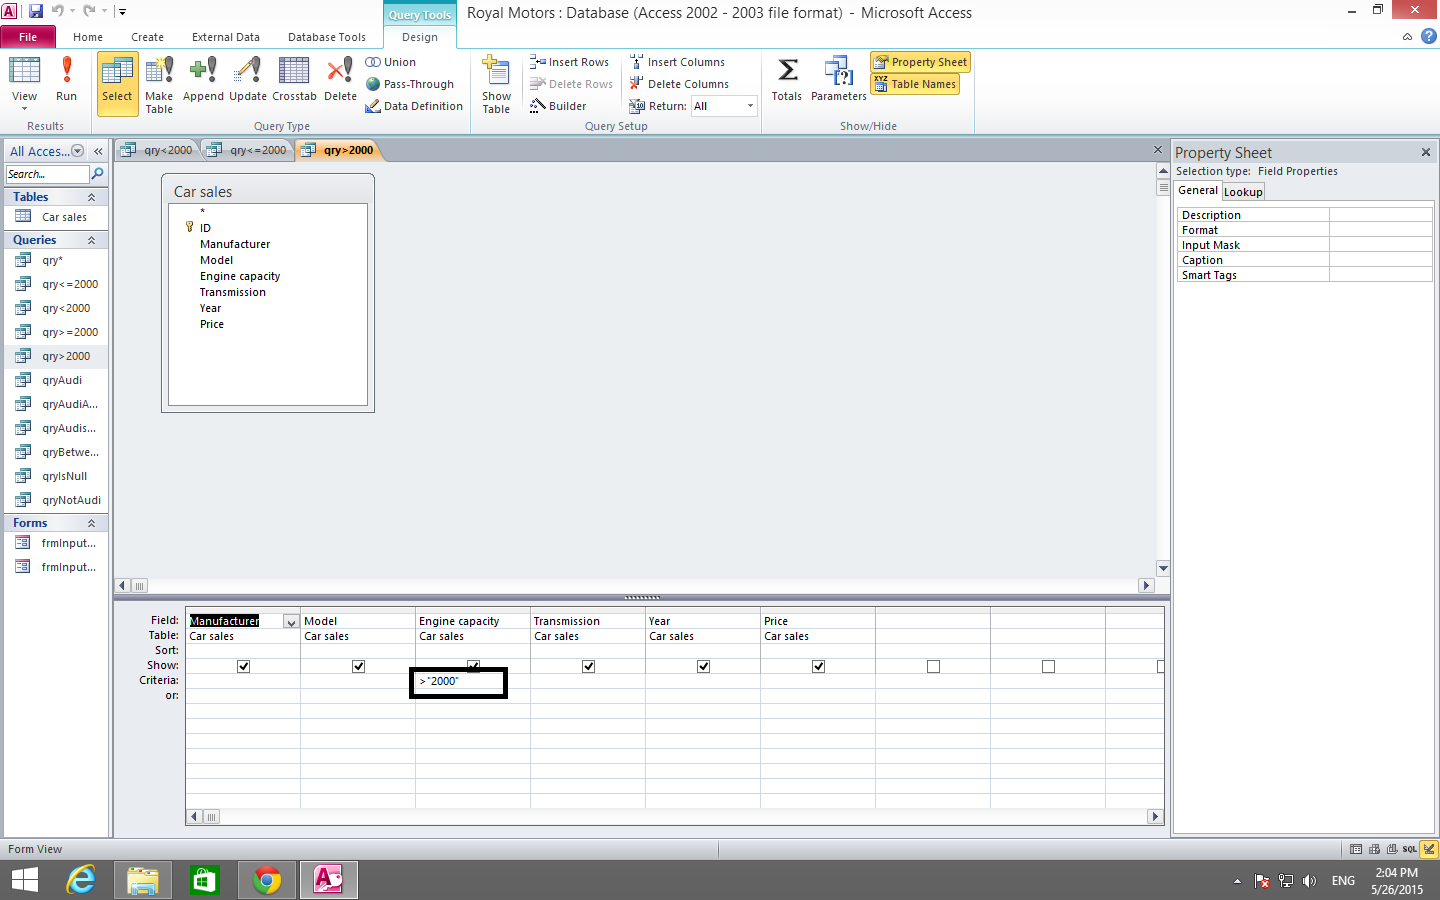Open the query Parameters dialog

[x=838, y=80]
